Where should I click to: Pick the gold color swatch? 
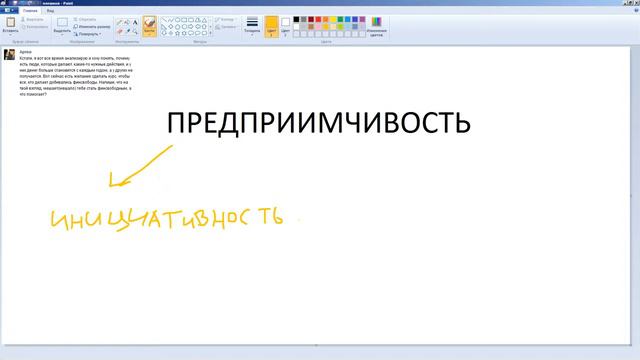326,27
